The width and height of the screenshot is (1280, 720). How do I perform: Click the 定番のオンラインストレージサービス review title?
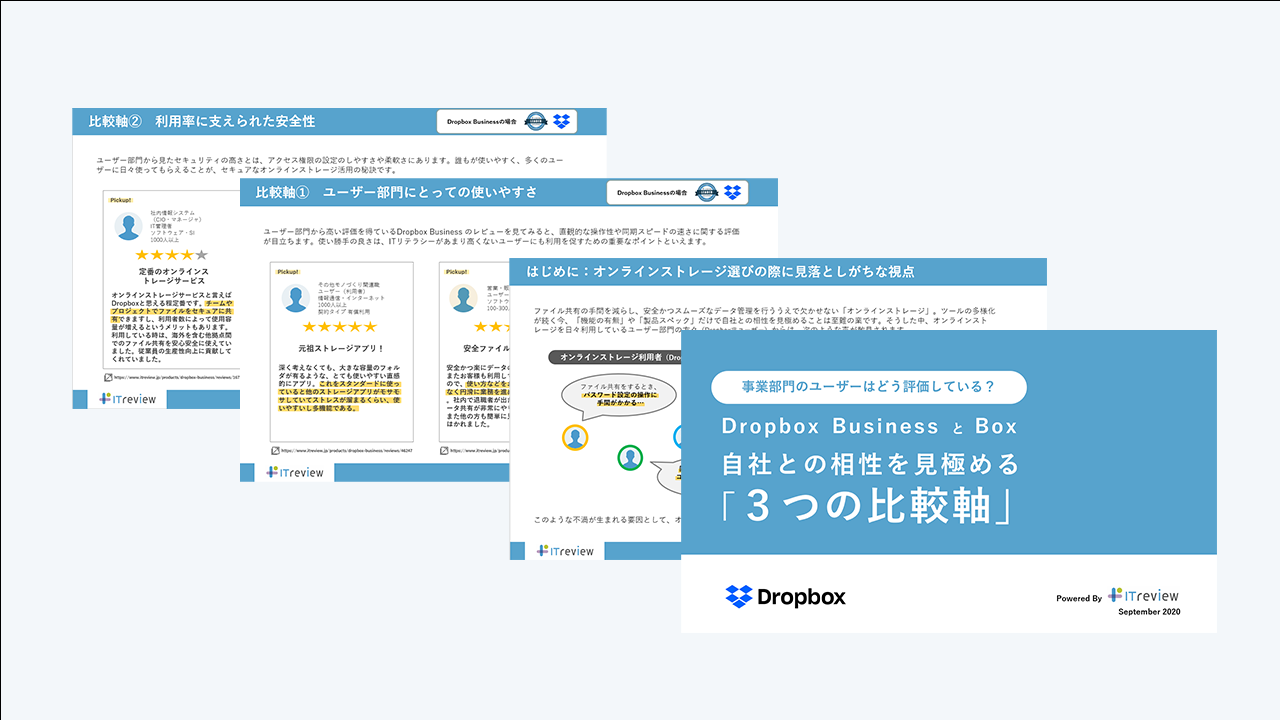click(x=172, y=277)
